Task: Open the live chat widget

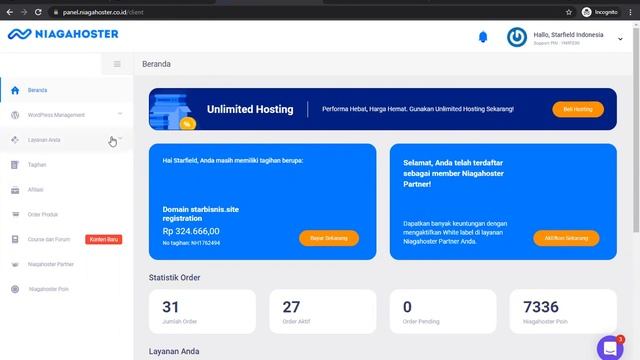Action: pyautogui.click(x=610, y=348)
